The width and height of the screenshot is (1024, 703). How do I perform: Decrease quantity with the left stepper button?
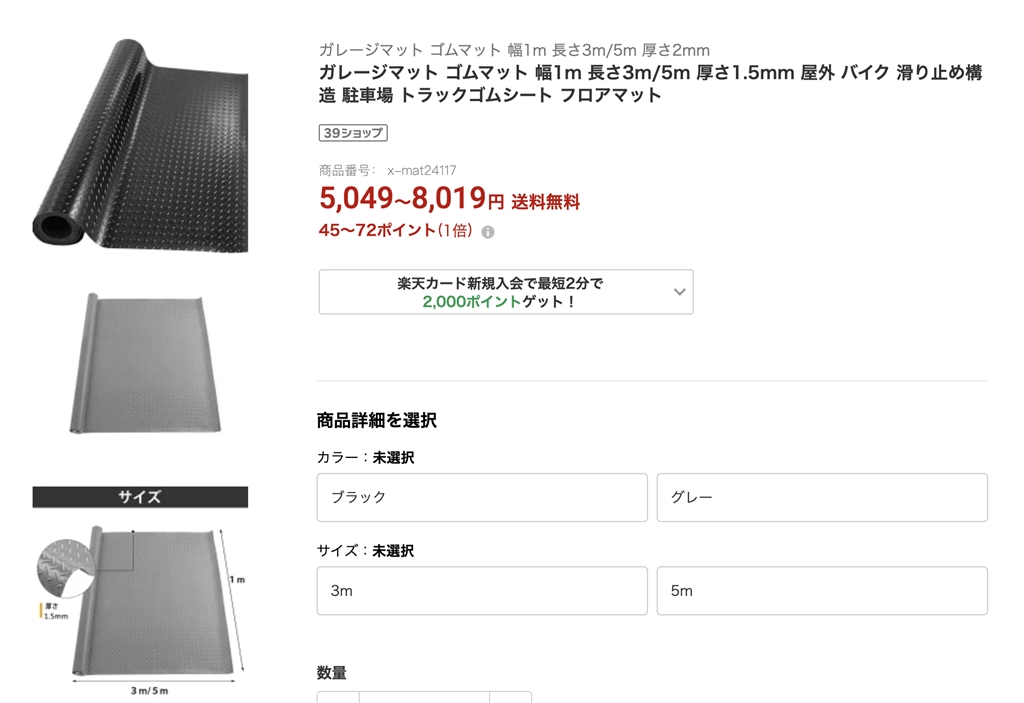tap(338, 698)
